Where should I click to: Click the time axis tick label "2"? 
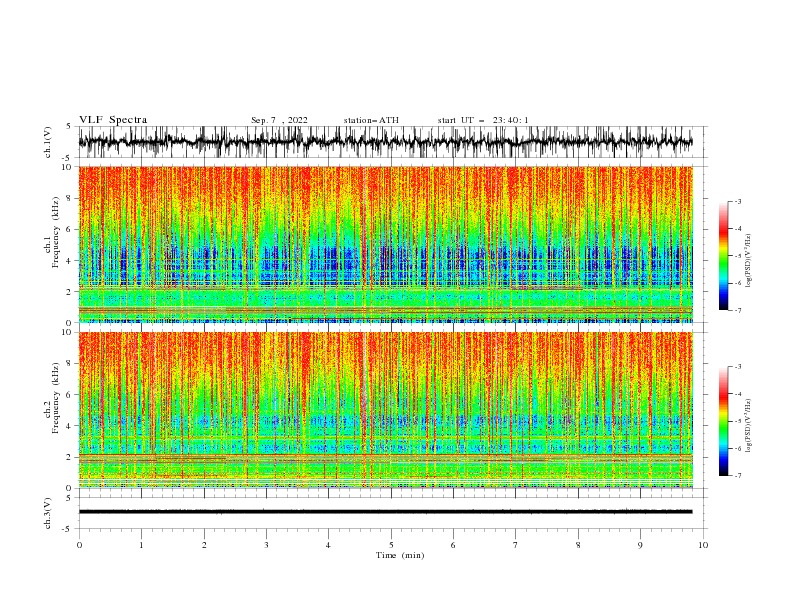(x=204, y=545)
